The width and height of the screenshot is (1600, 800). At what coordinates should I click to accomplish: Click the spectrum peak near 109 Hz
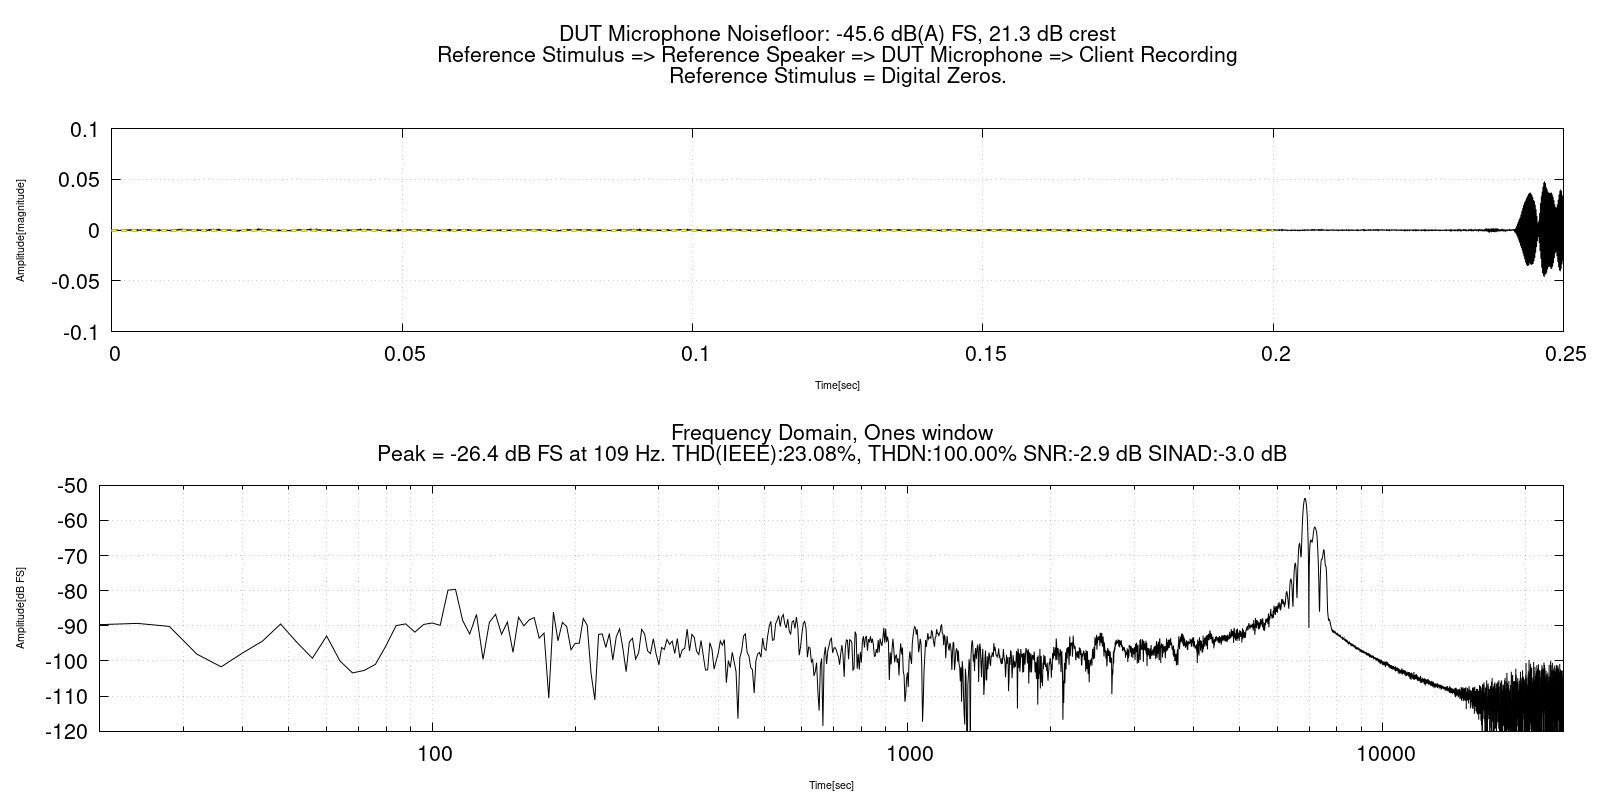coord(451,590)
